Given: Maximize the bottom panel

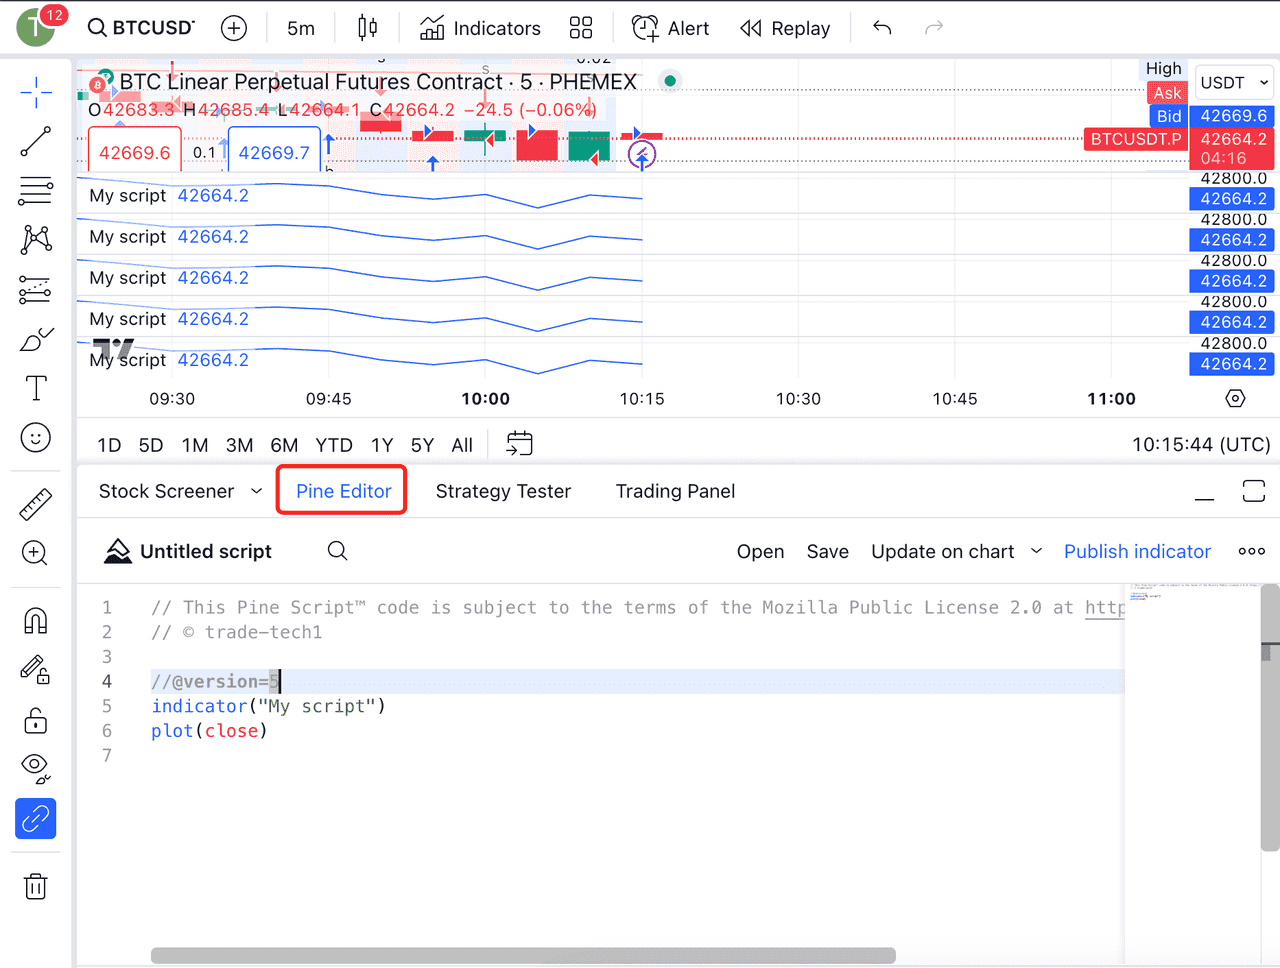Looking at the screenshot, I should pyautogui.click(x=1253, y=491).
